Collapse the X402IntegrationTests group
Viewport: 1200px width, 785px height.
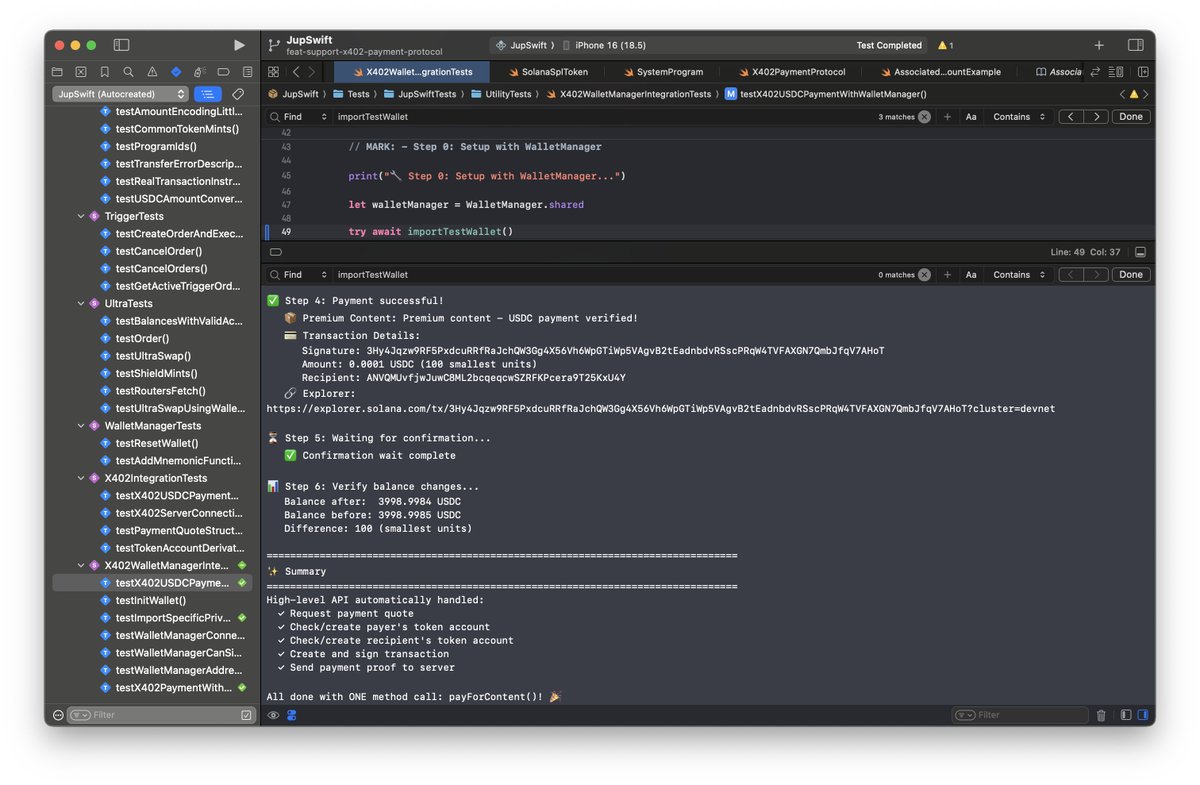click(x=81, y=478)
